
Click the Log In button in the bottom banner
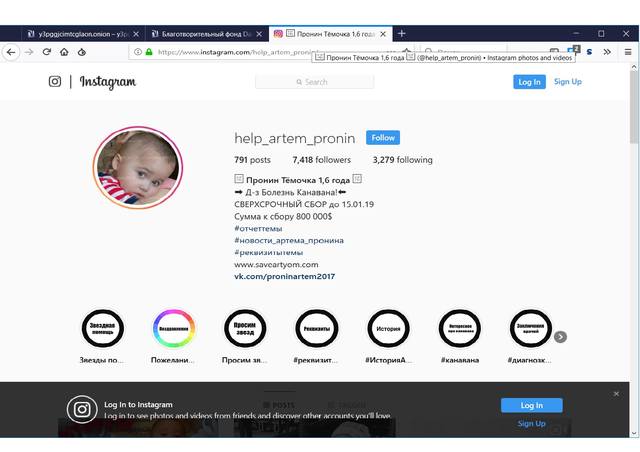(x=531, y=405)
